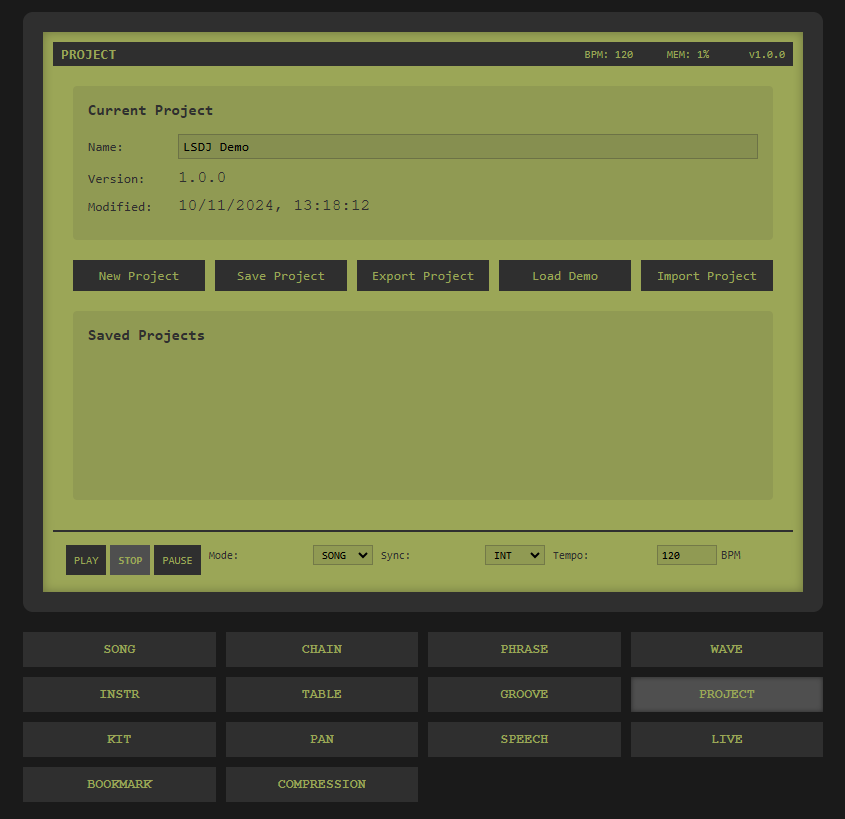845x819 pixels.
Task: Click Export Project button
Action: (422, 276)
